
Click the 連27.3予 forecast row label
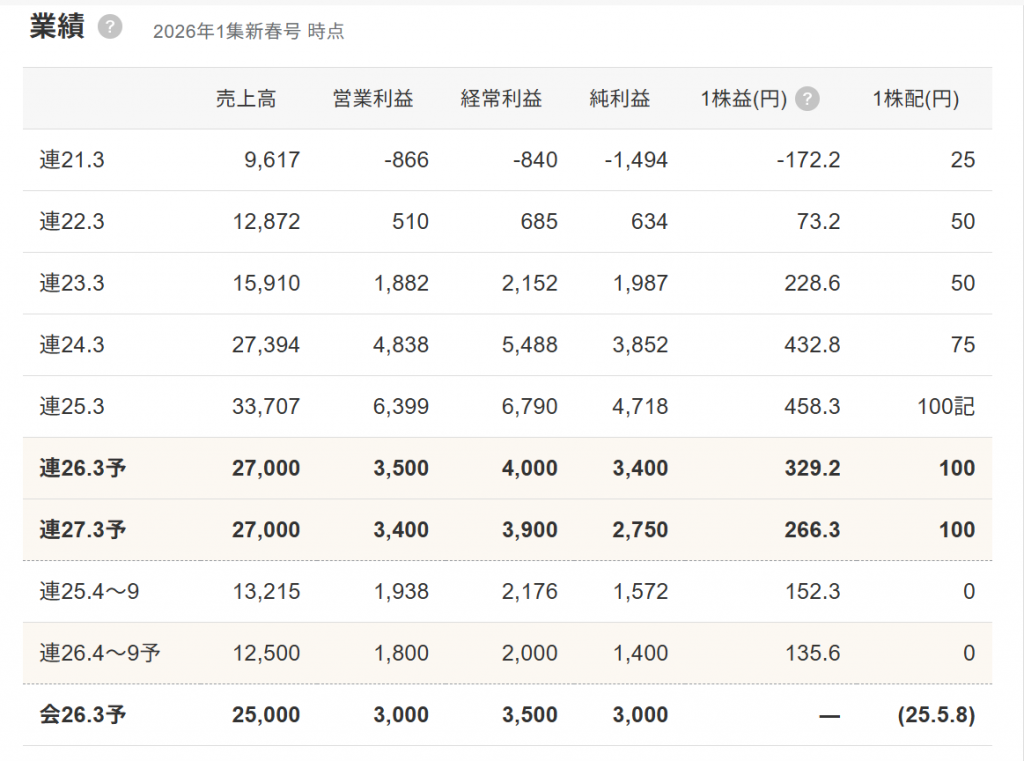(83, 531)
